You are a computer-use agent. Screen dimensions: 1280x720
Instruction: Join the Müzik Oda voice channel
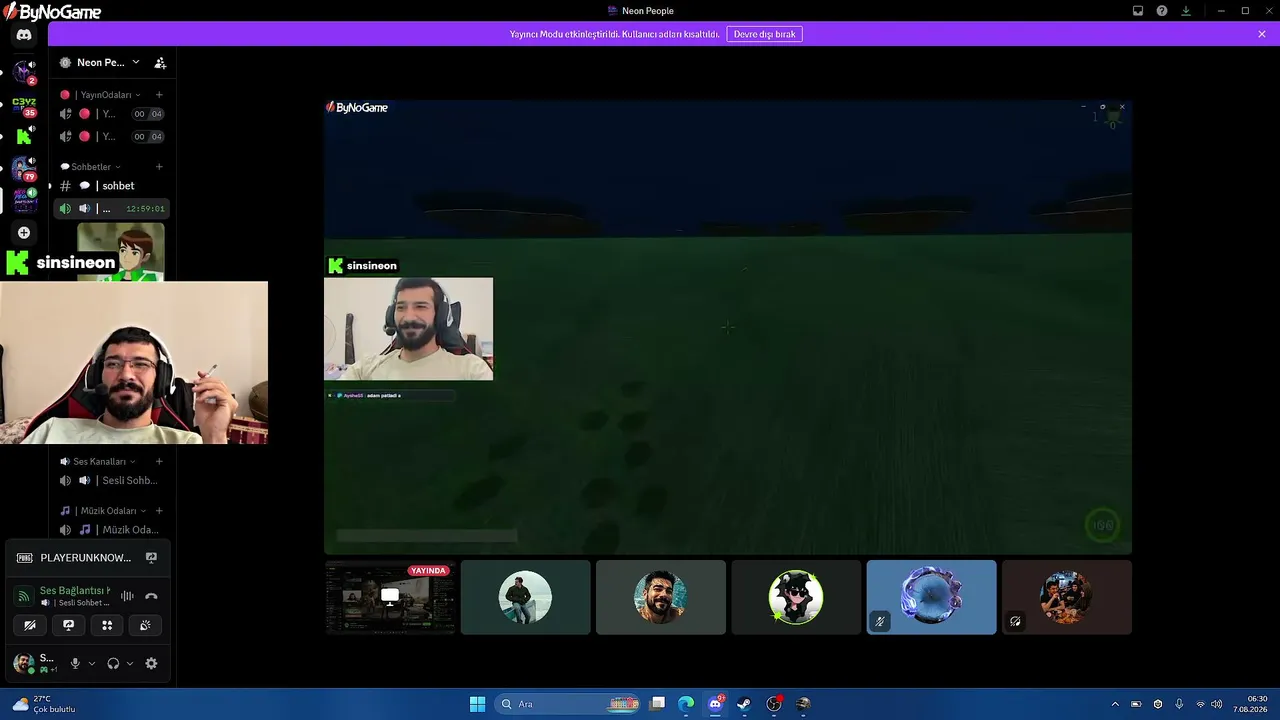110,530
